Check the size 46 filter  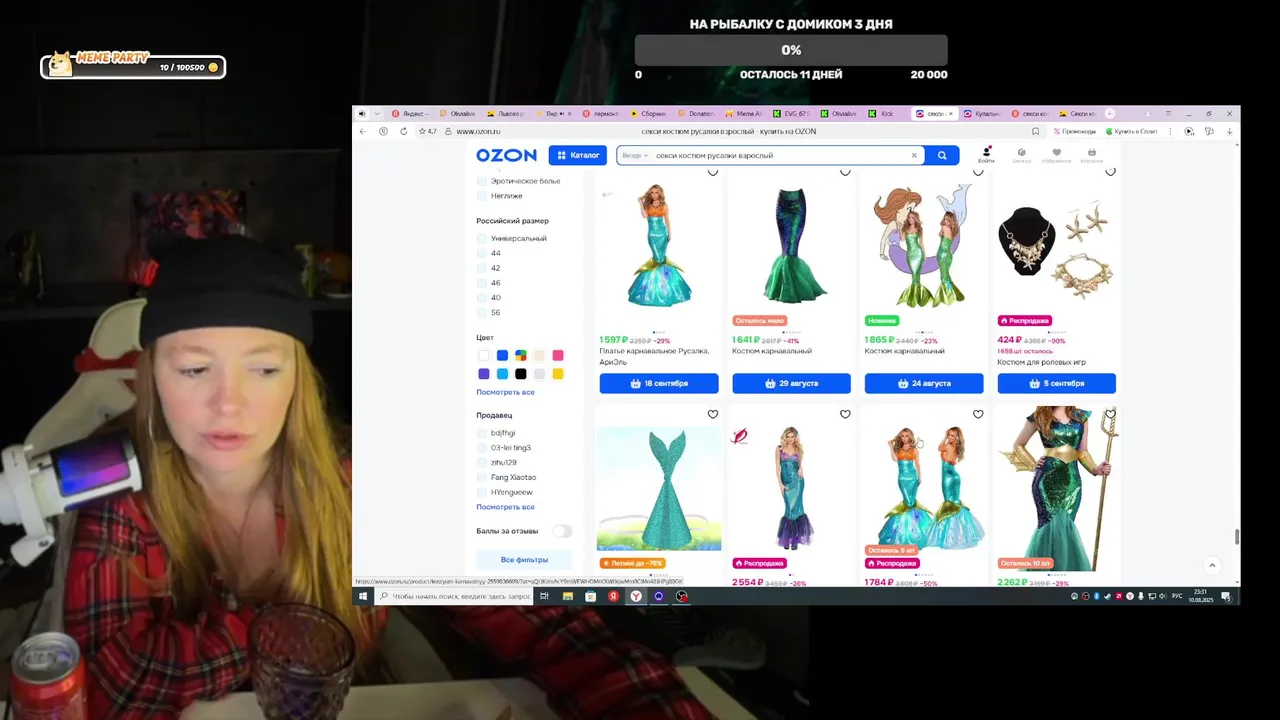tap(482, 283)
